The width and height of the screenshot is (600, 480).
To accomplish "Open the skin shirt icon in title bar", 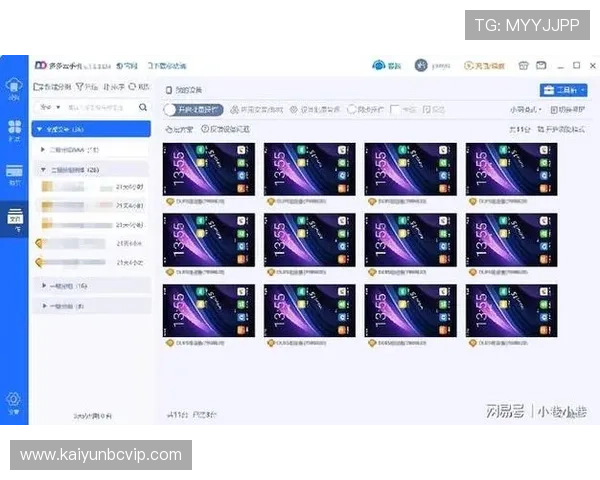I will coord(523,65).
